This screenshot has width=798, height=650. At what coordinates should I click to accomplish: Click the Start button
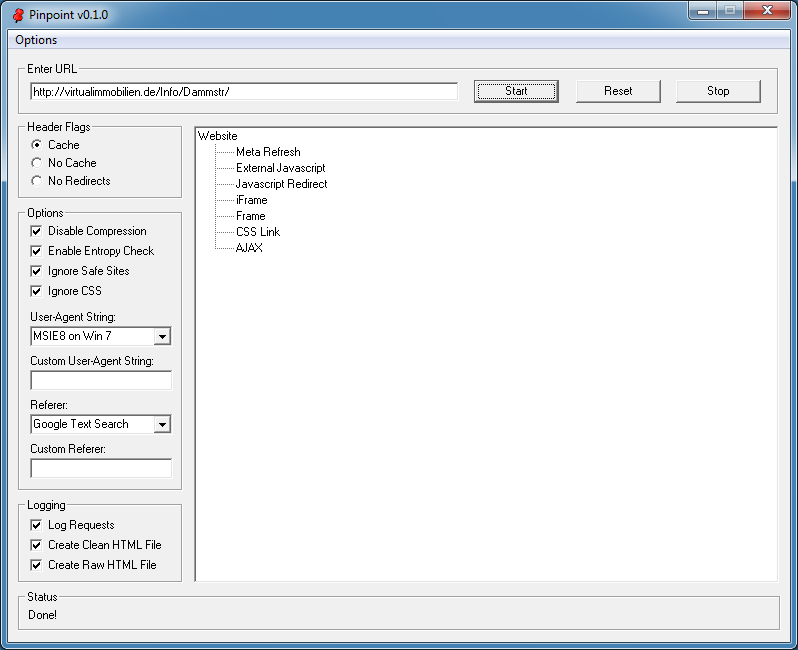tap(516, 91)
